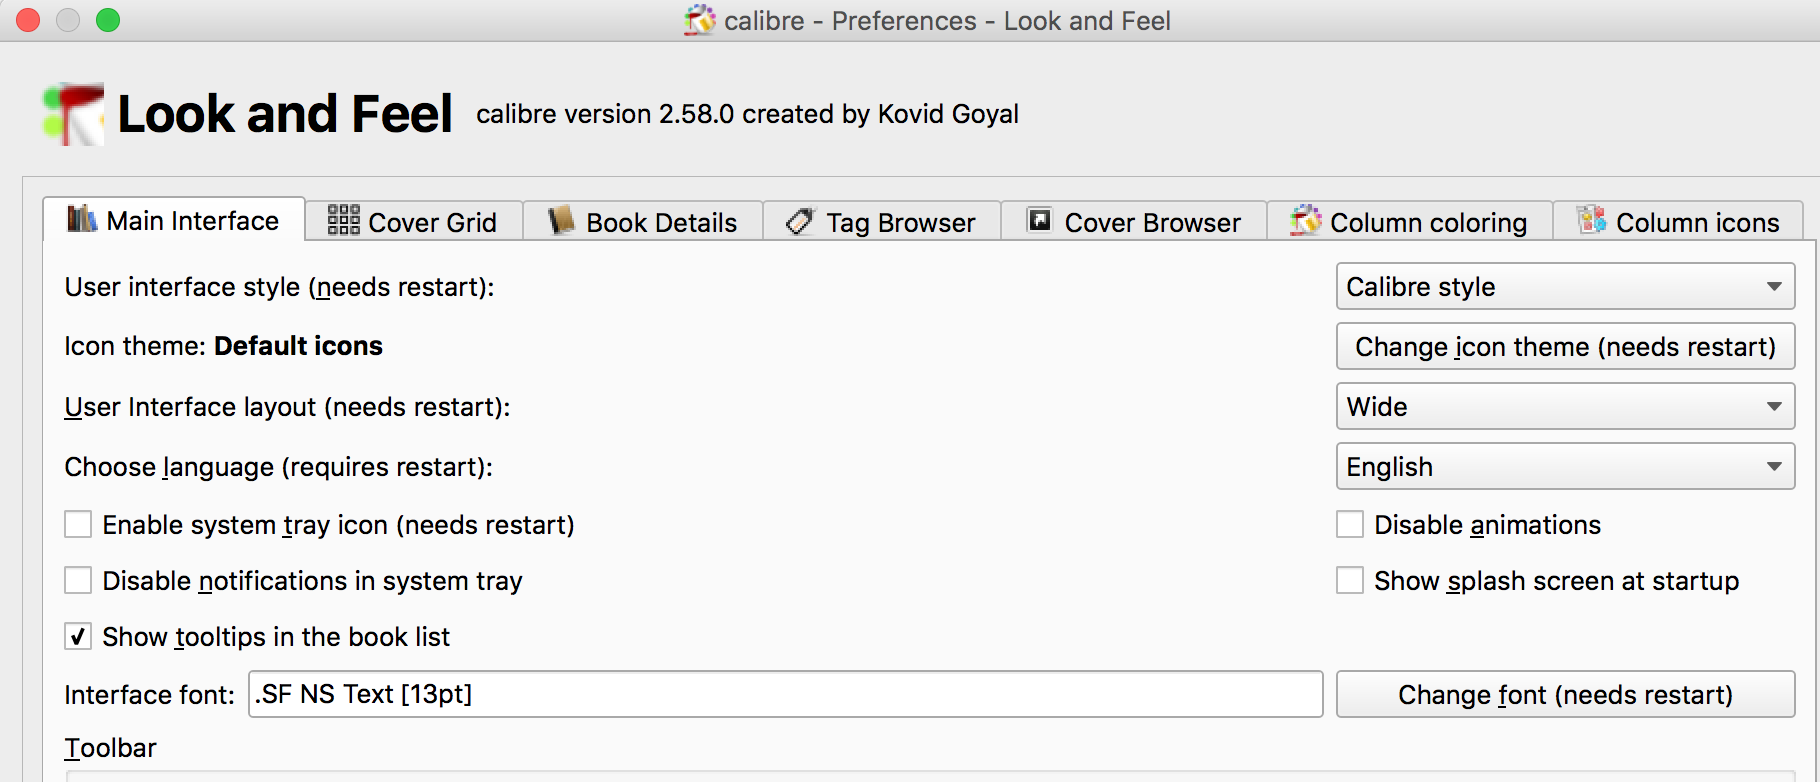Click the Column coloring tab's icon
Viewport: 1820px width, 782px height.
click(x=1305, y=220)
